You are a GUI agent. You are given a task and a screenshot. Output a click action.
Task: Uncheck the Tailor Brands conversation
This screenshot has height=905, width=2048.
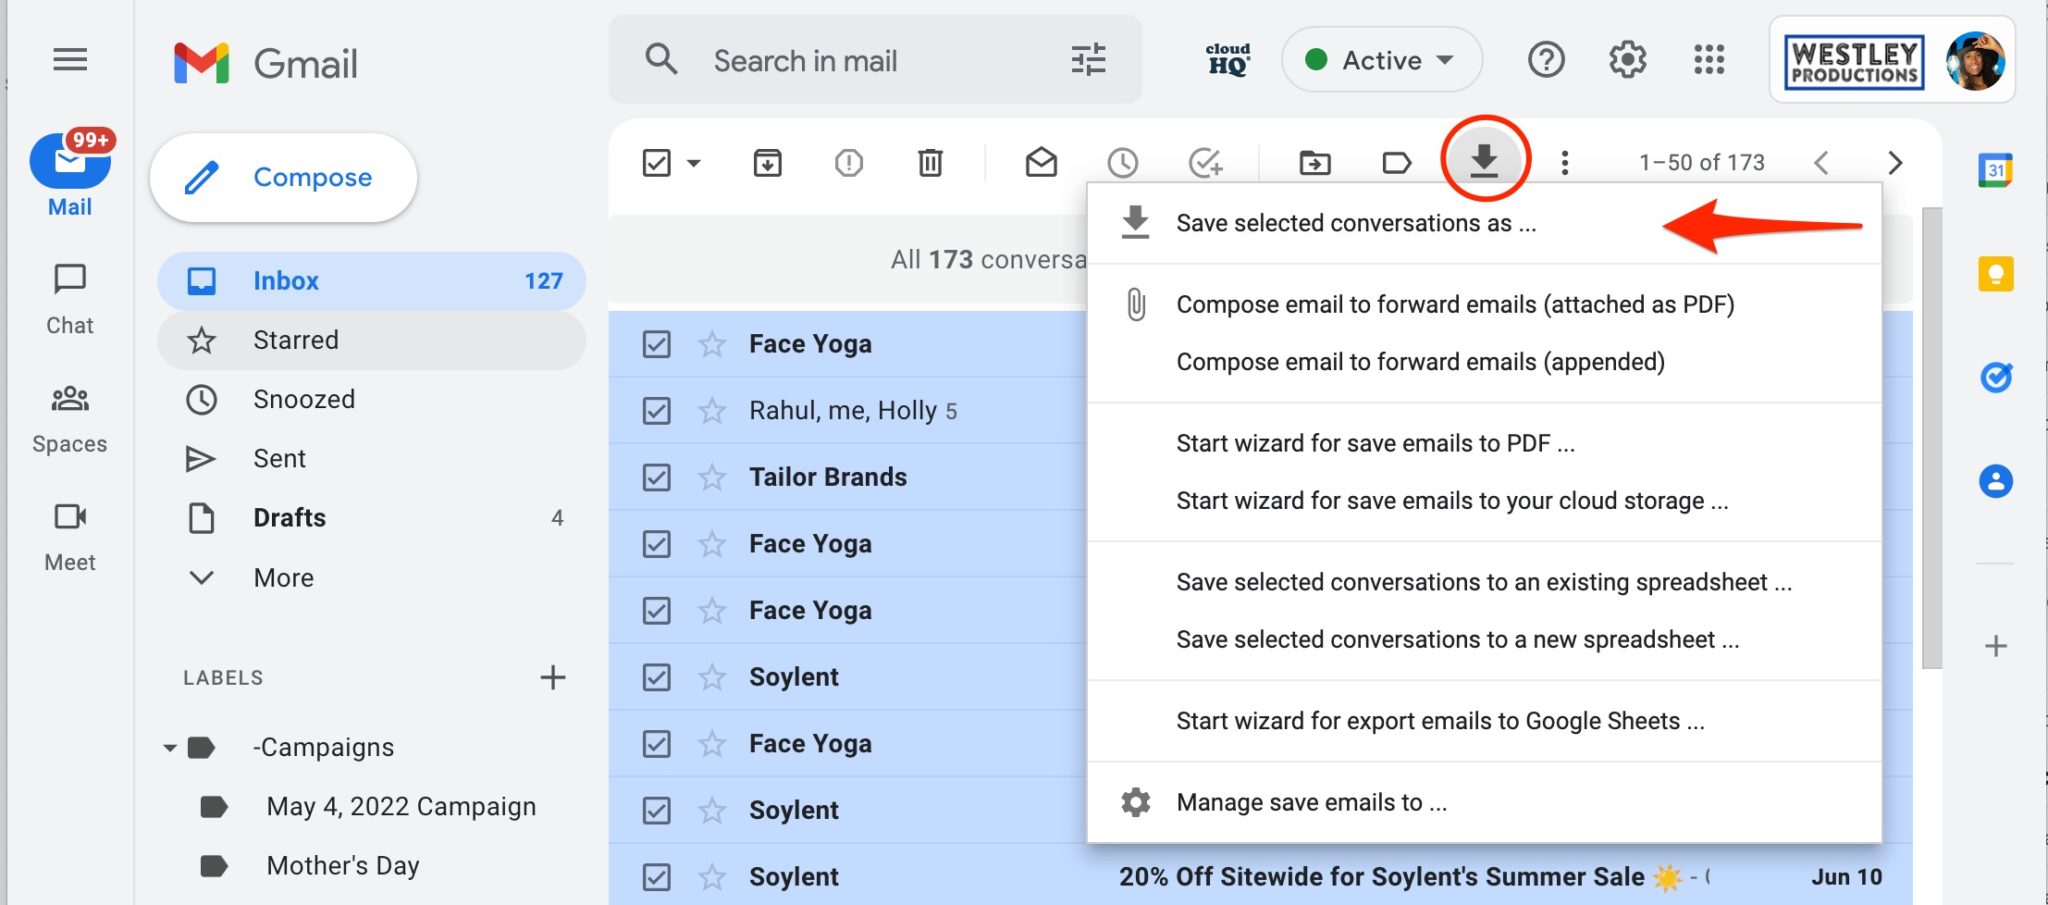[656, 477]
